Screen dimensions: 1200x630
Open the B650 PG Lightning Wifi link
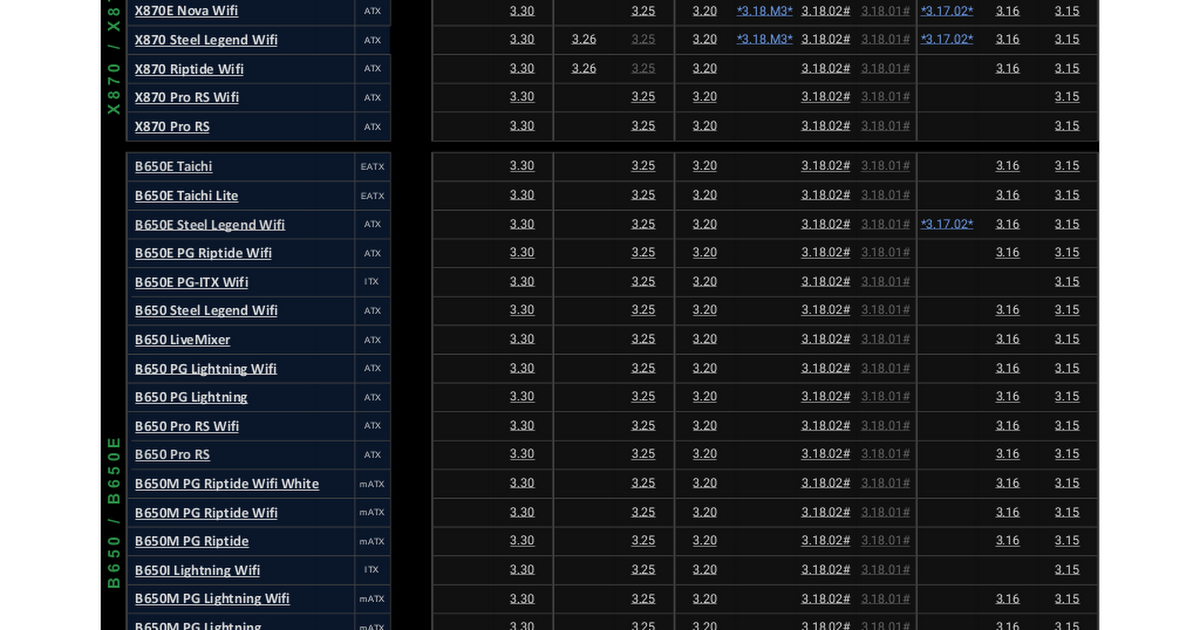[206, 369]
